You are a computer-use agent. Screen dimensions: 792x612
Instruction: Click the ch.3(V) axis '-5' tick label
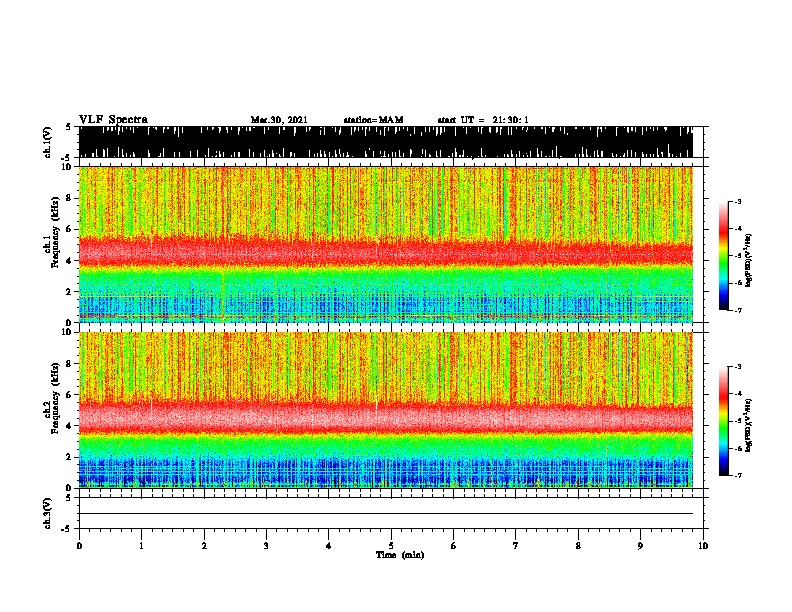(66, 529)
